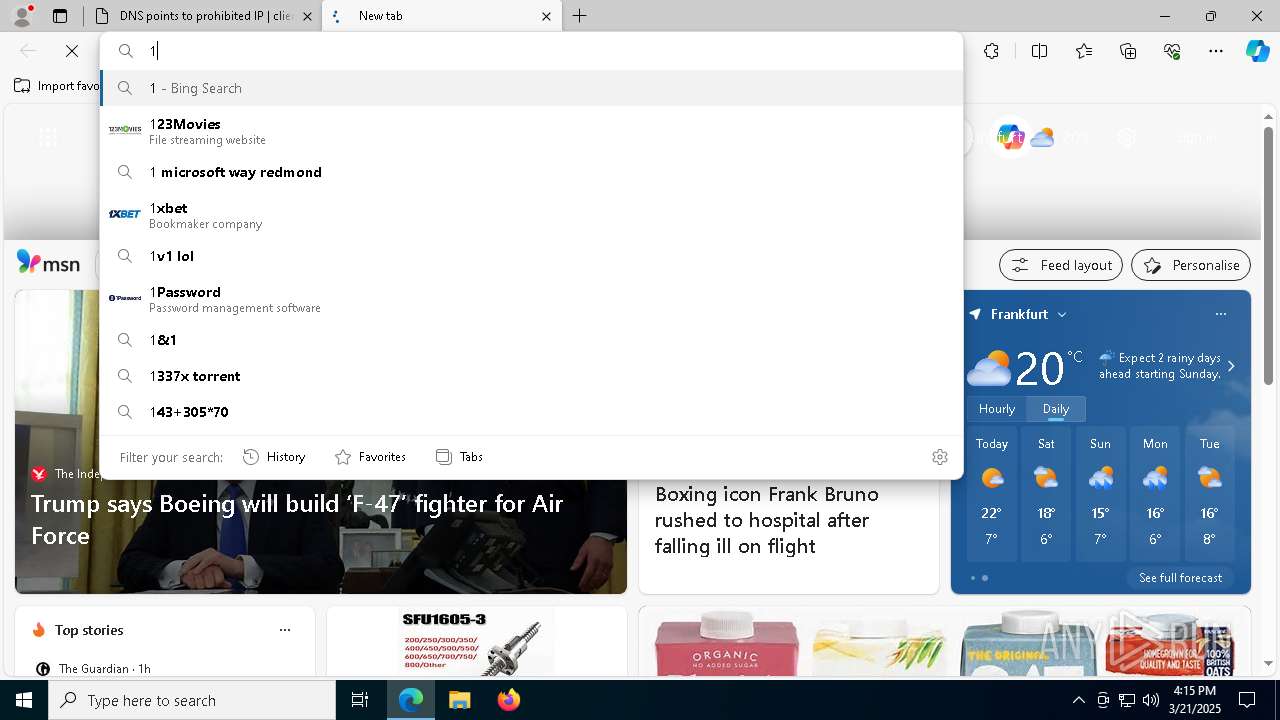Switch to DNS points to prohibited IP tab
Viewport: 1280px width, 720px height.
click(202, 16)
